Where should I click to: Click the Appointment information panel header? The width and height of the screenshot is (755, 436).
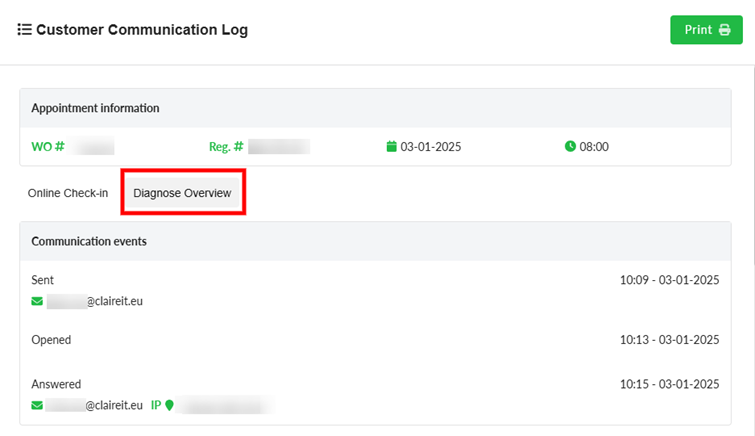(95, 108)
